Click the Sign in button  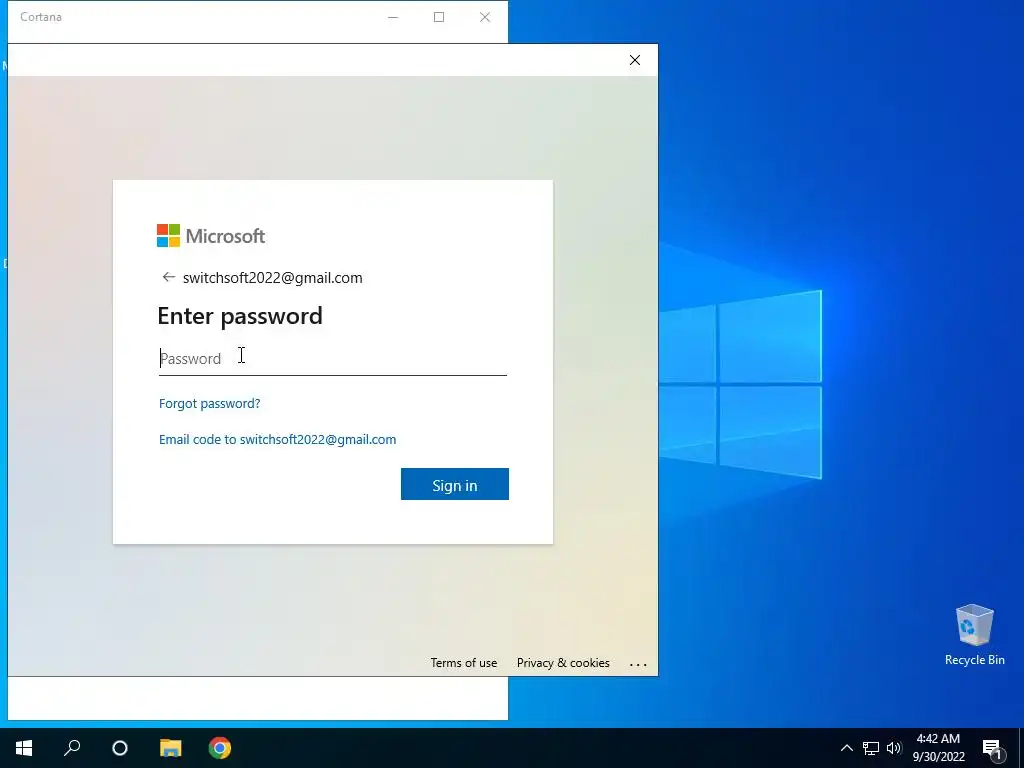point(455,484)
